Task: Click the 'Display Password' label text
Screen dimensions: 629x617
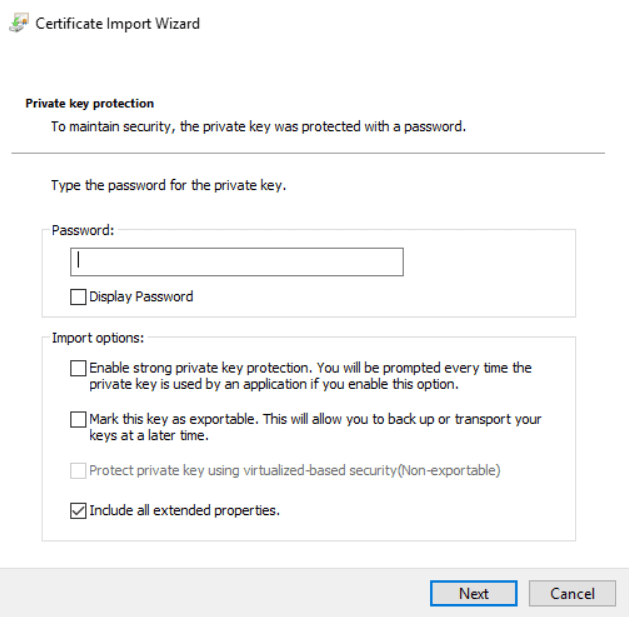Action: 141,296
